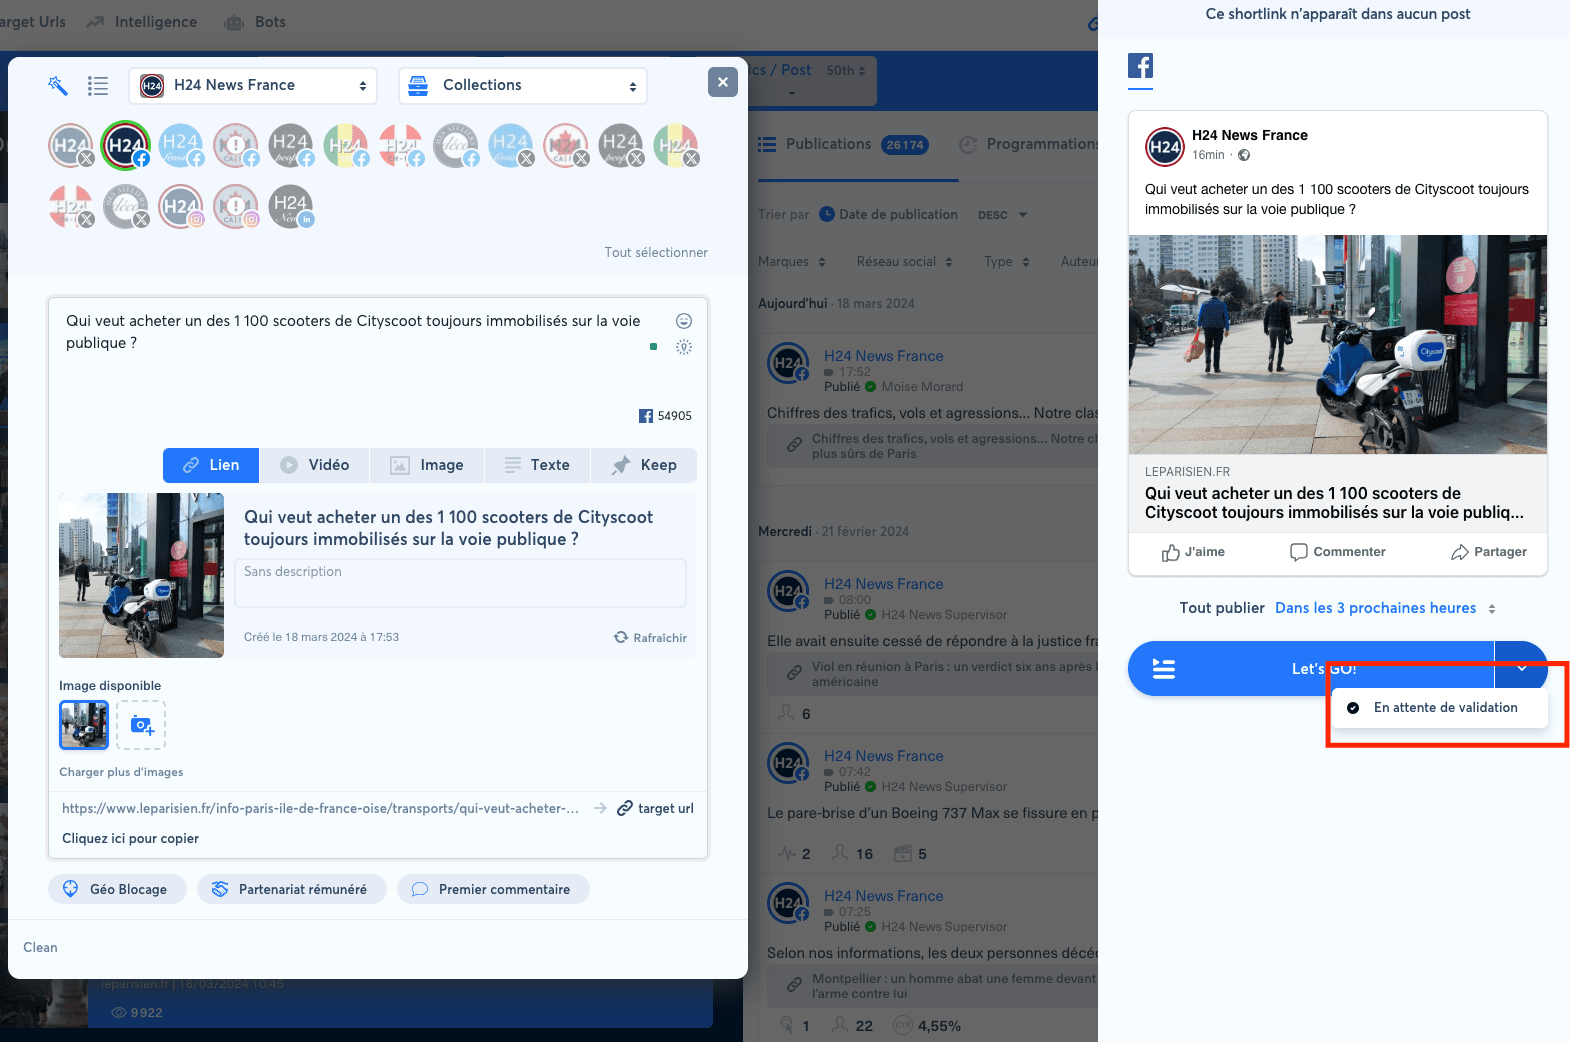Click the list icon on the Let's GO button

pos(1164,669)
